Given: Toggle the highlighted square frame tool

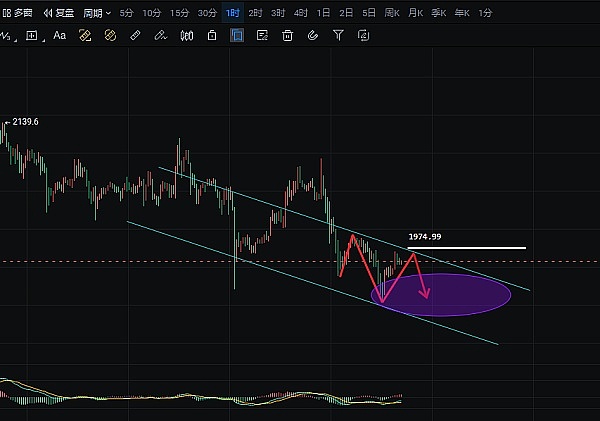Looking at the screenshot, I should (x=237, y=36).
